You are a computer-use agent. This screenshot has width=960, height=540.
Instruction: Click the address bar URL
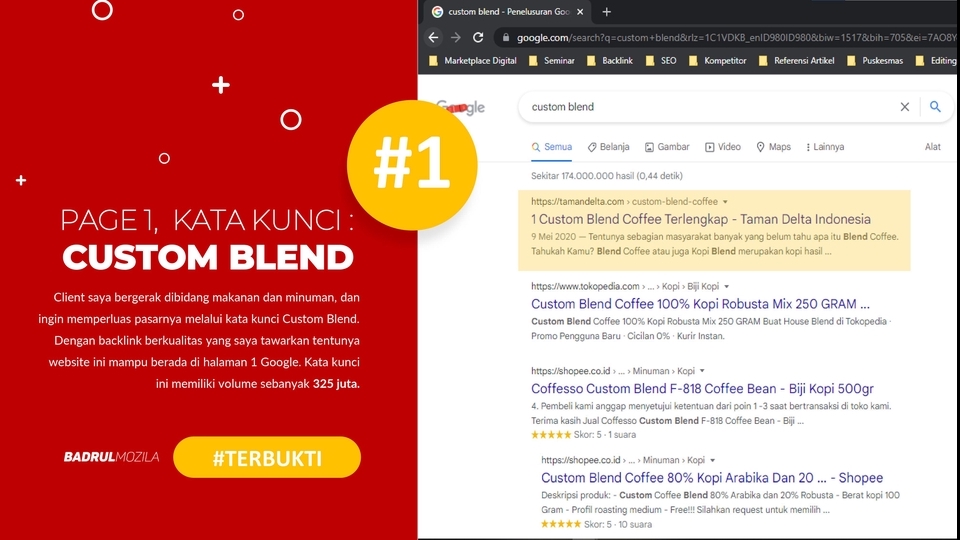(735, 37)
